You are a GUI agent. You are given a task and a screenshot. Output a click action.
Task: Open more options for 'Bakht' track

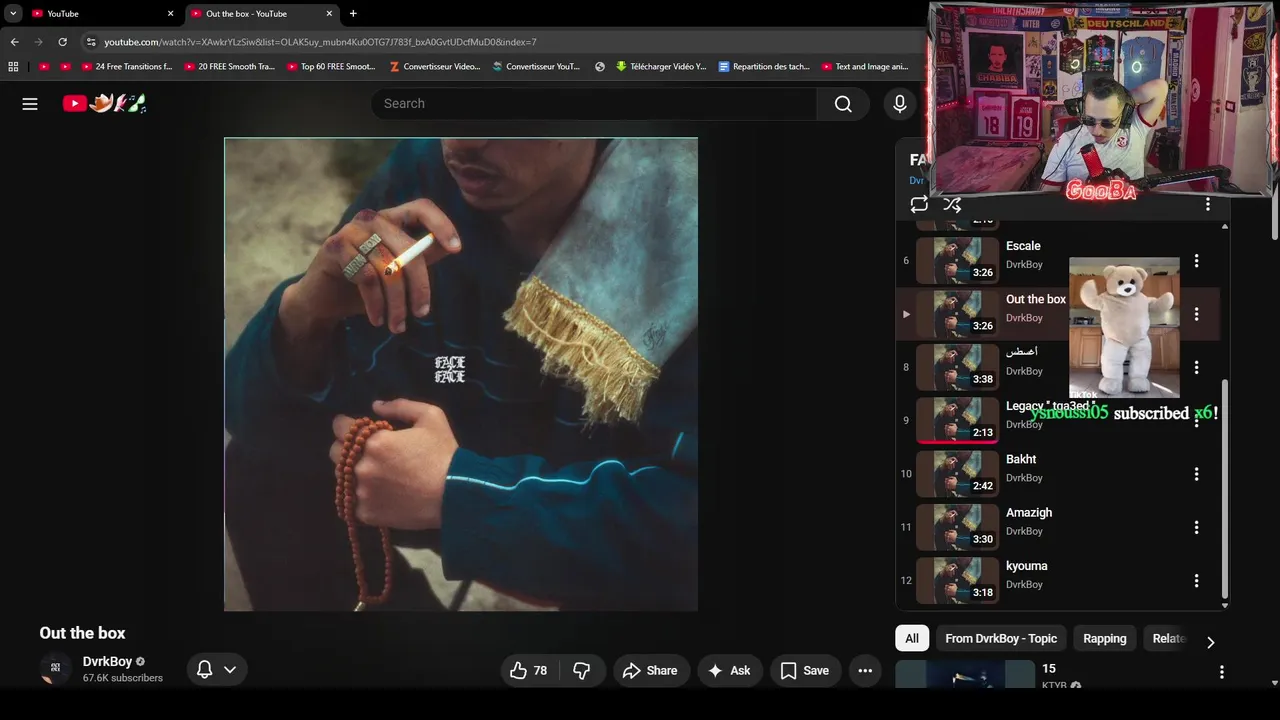[1196, 474]
